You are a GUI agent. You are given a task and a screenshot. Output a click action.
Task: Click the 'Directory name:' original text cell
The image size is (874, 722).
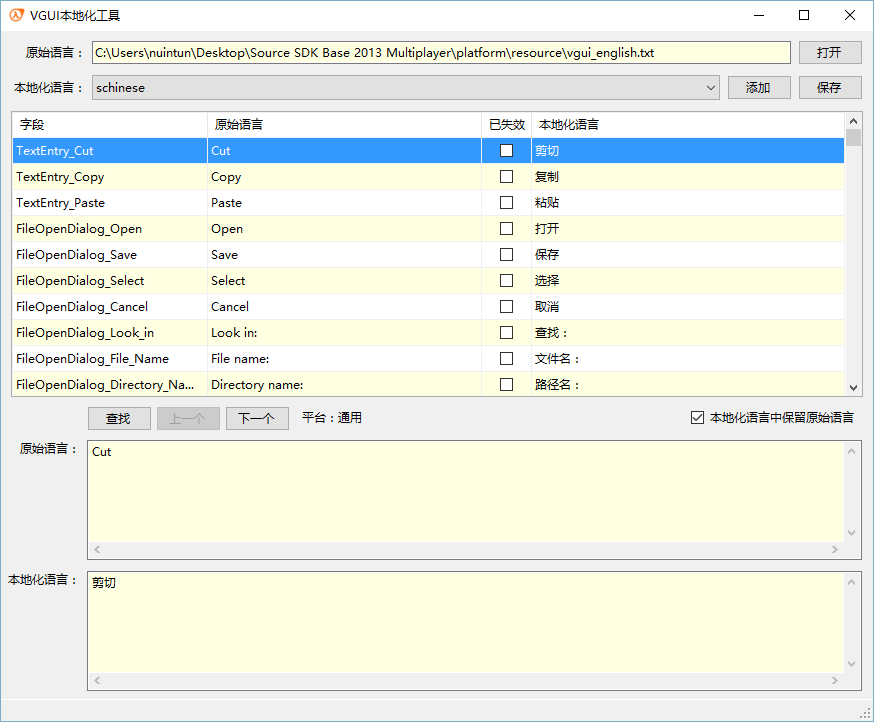[x=344, y=385]
